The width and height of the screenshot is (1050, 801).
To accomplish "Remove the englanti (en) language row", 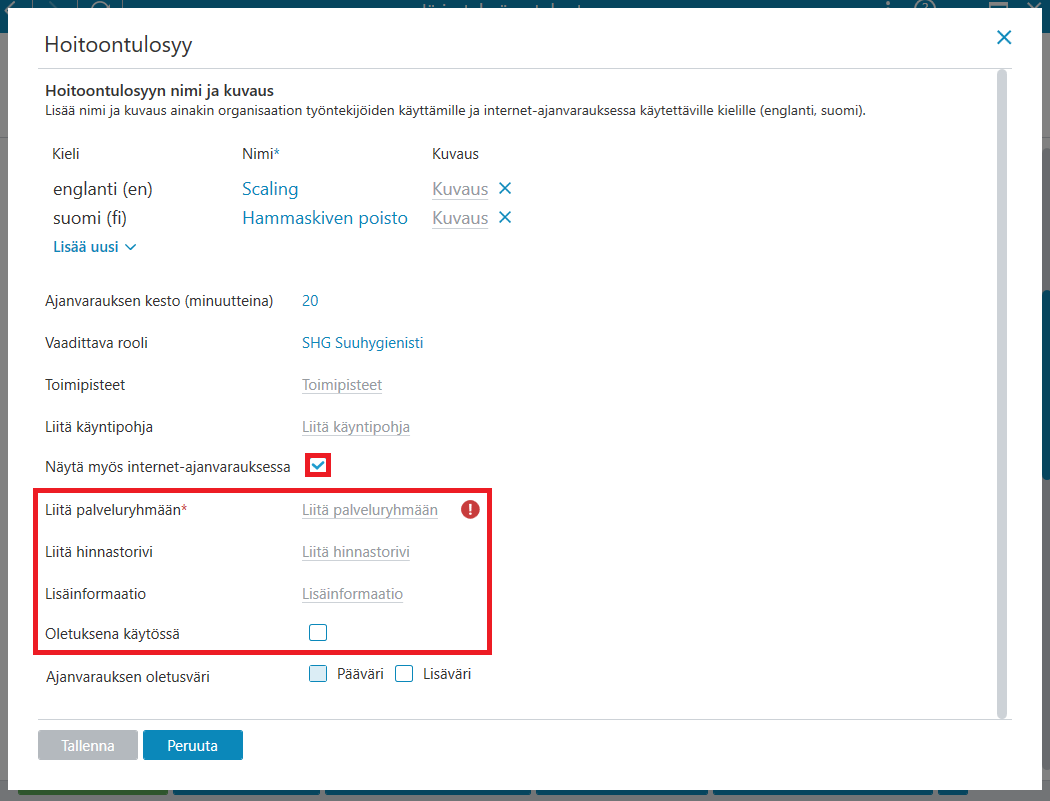I will [505, 189].
